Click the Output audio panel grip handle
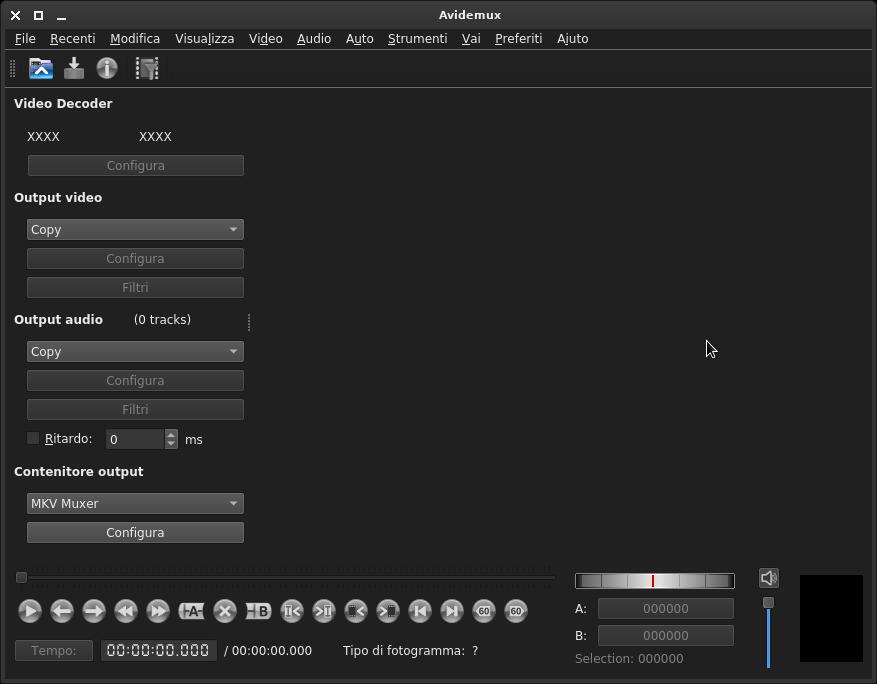The width and height of the screenshot is (877, 684). click(249, 322)
